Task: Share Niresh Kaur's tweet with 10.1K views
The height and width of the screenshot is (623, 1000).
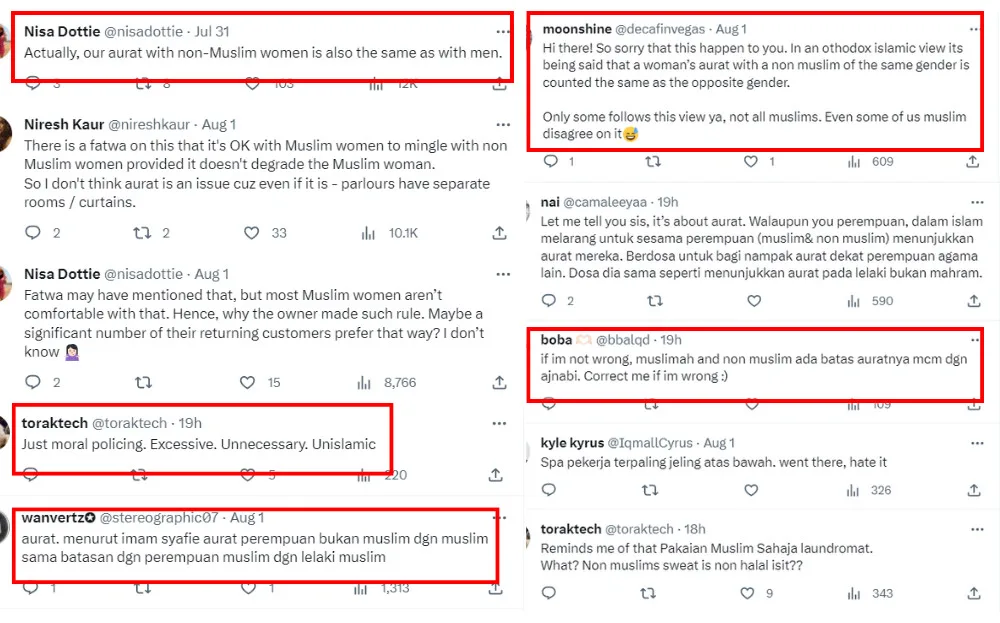Action: (499, 233)
